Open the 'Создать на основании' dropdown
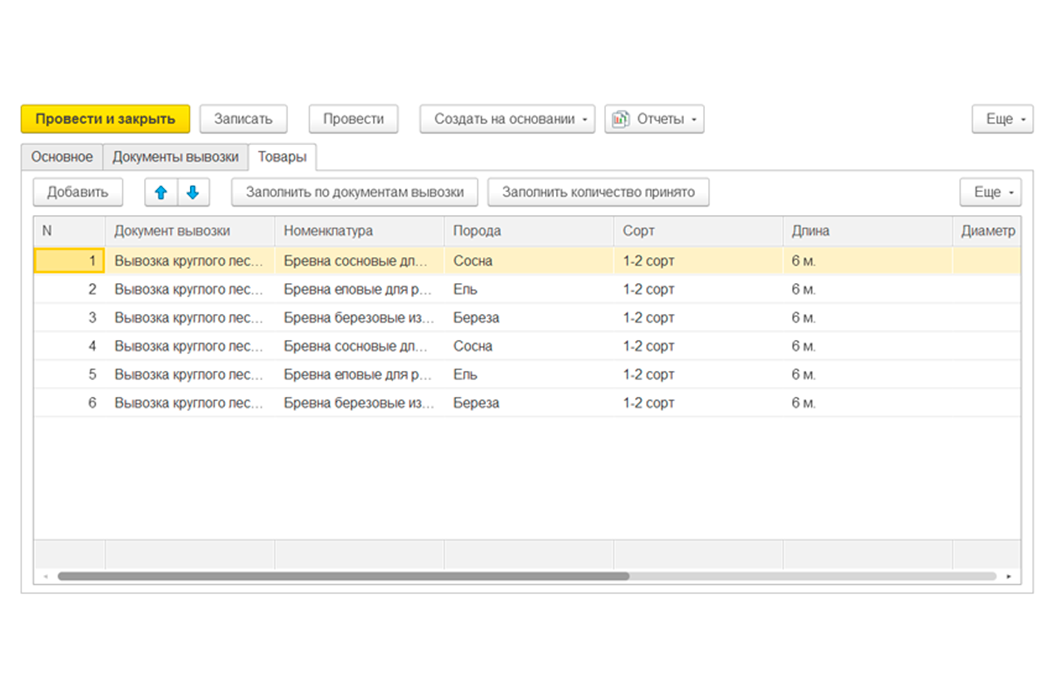1058x699 pixels. pyautogui.click(x=507, y=119)
